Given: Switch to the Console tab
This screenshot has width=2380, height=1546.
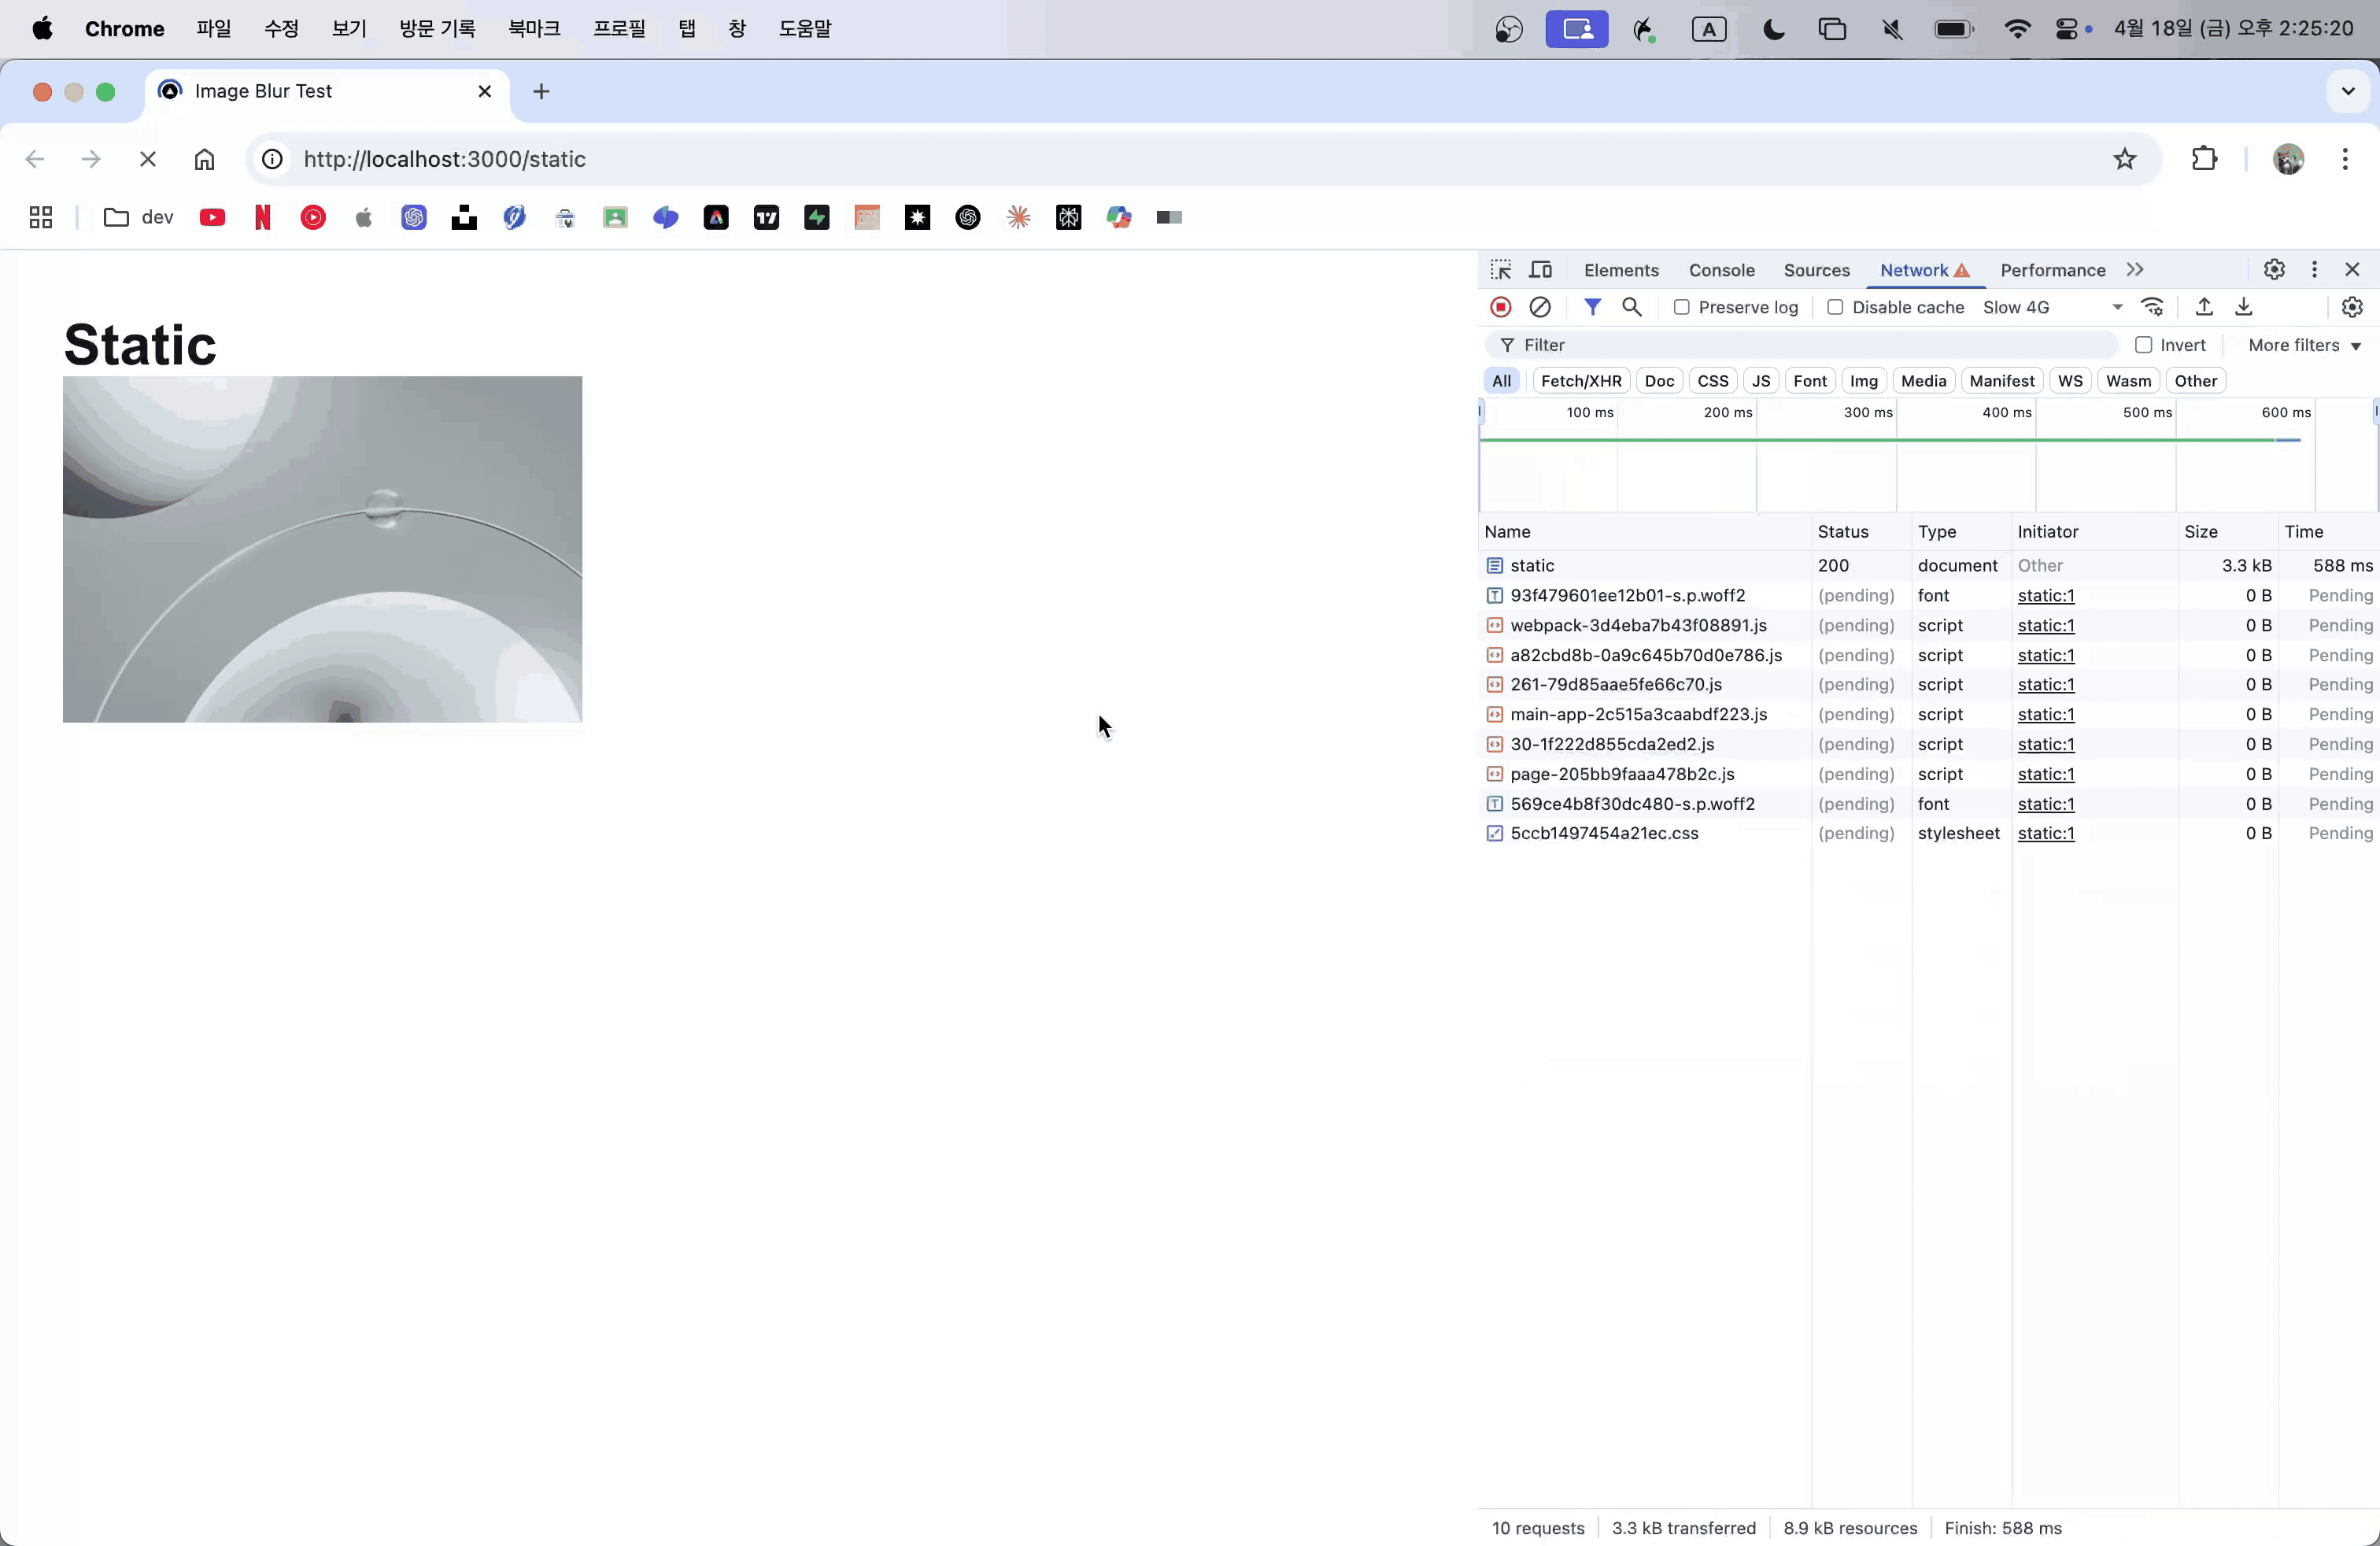Looking at the screenshot, I should point(1721,270).
